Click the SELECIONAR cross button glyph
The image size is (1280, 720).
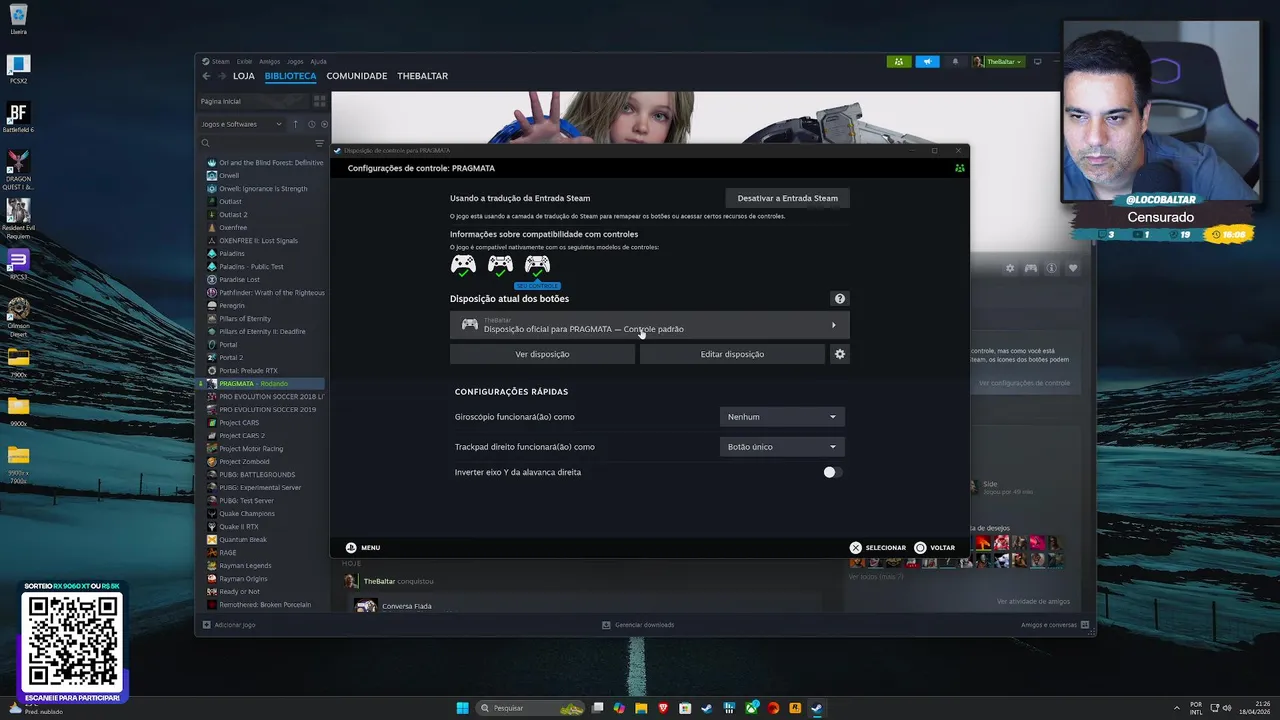[x=855, y=547]
